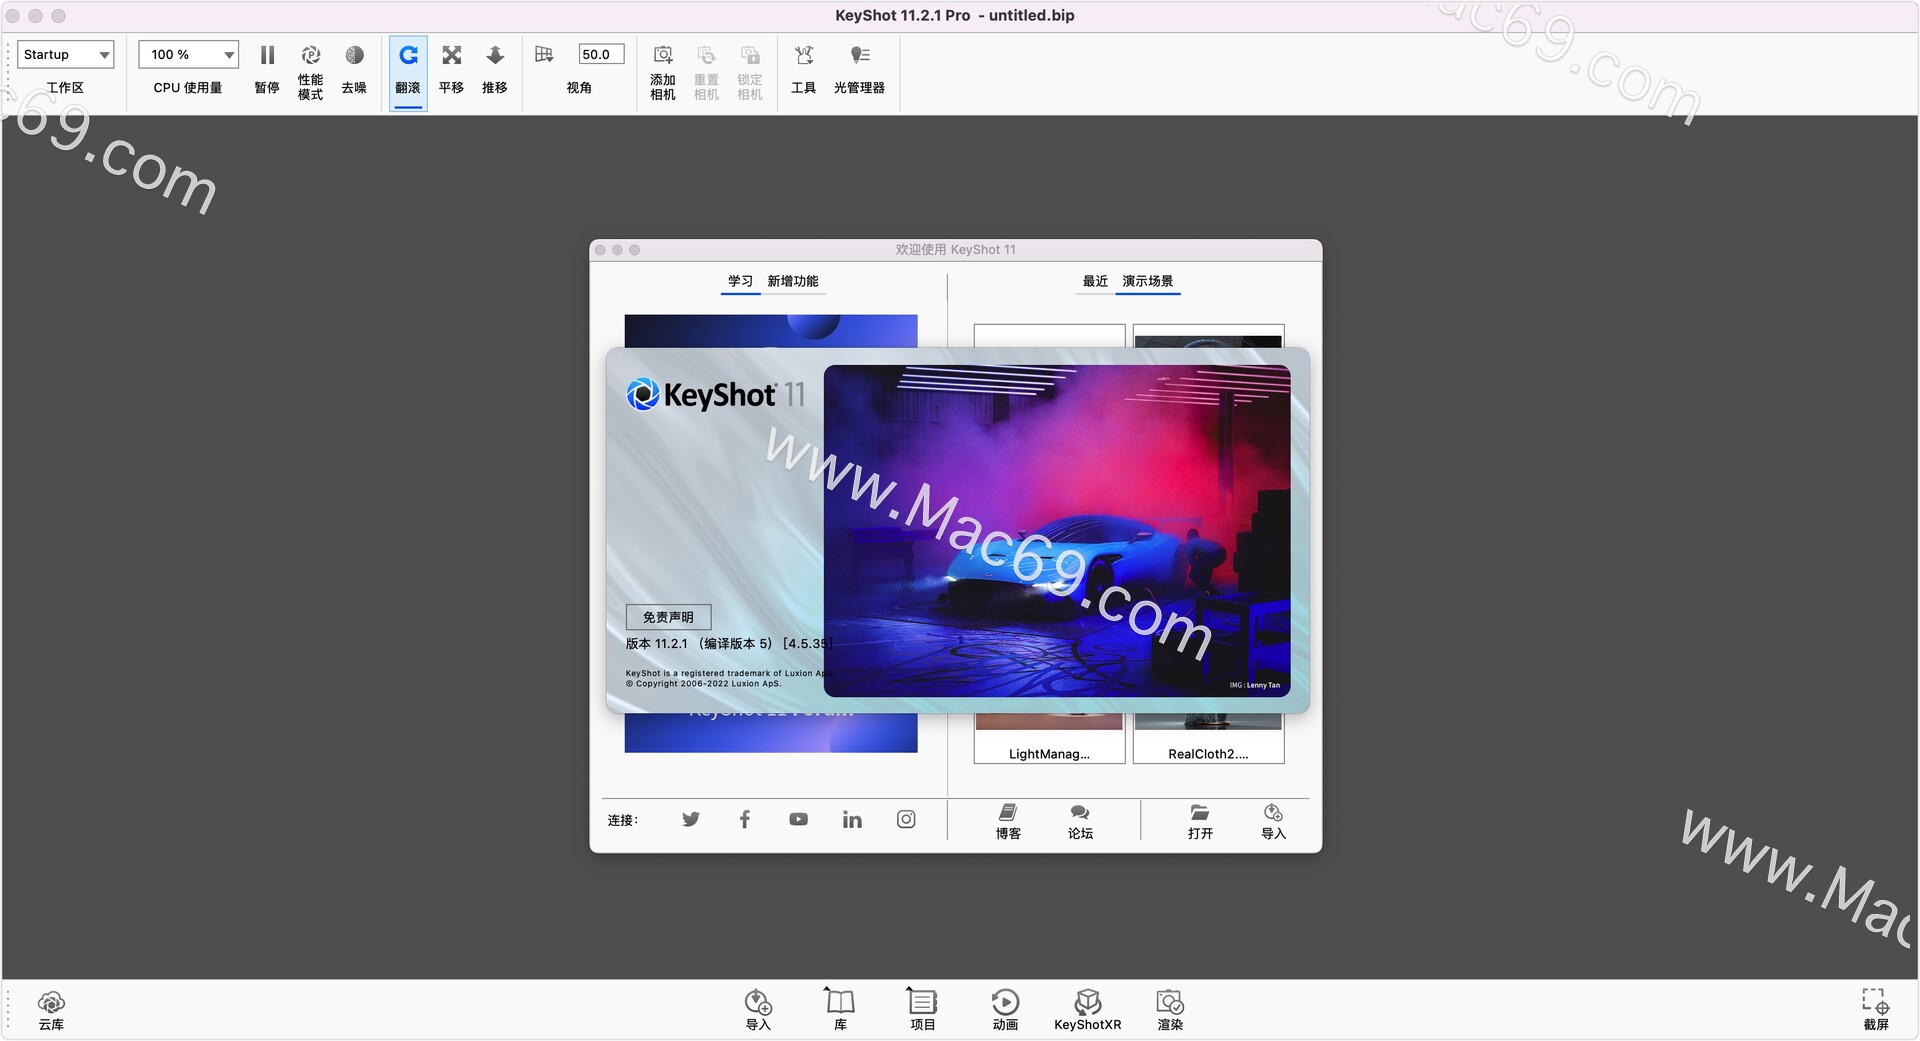This screenshot has width=1920, height=1041.
Task: Open the Startup workspace dropdown
Action: click(66, 55)
